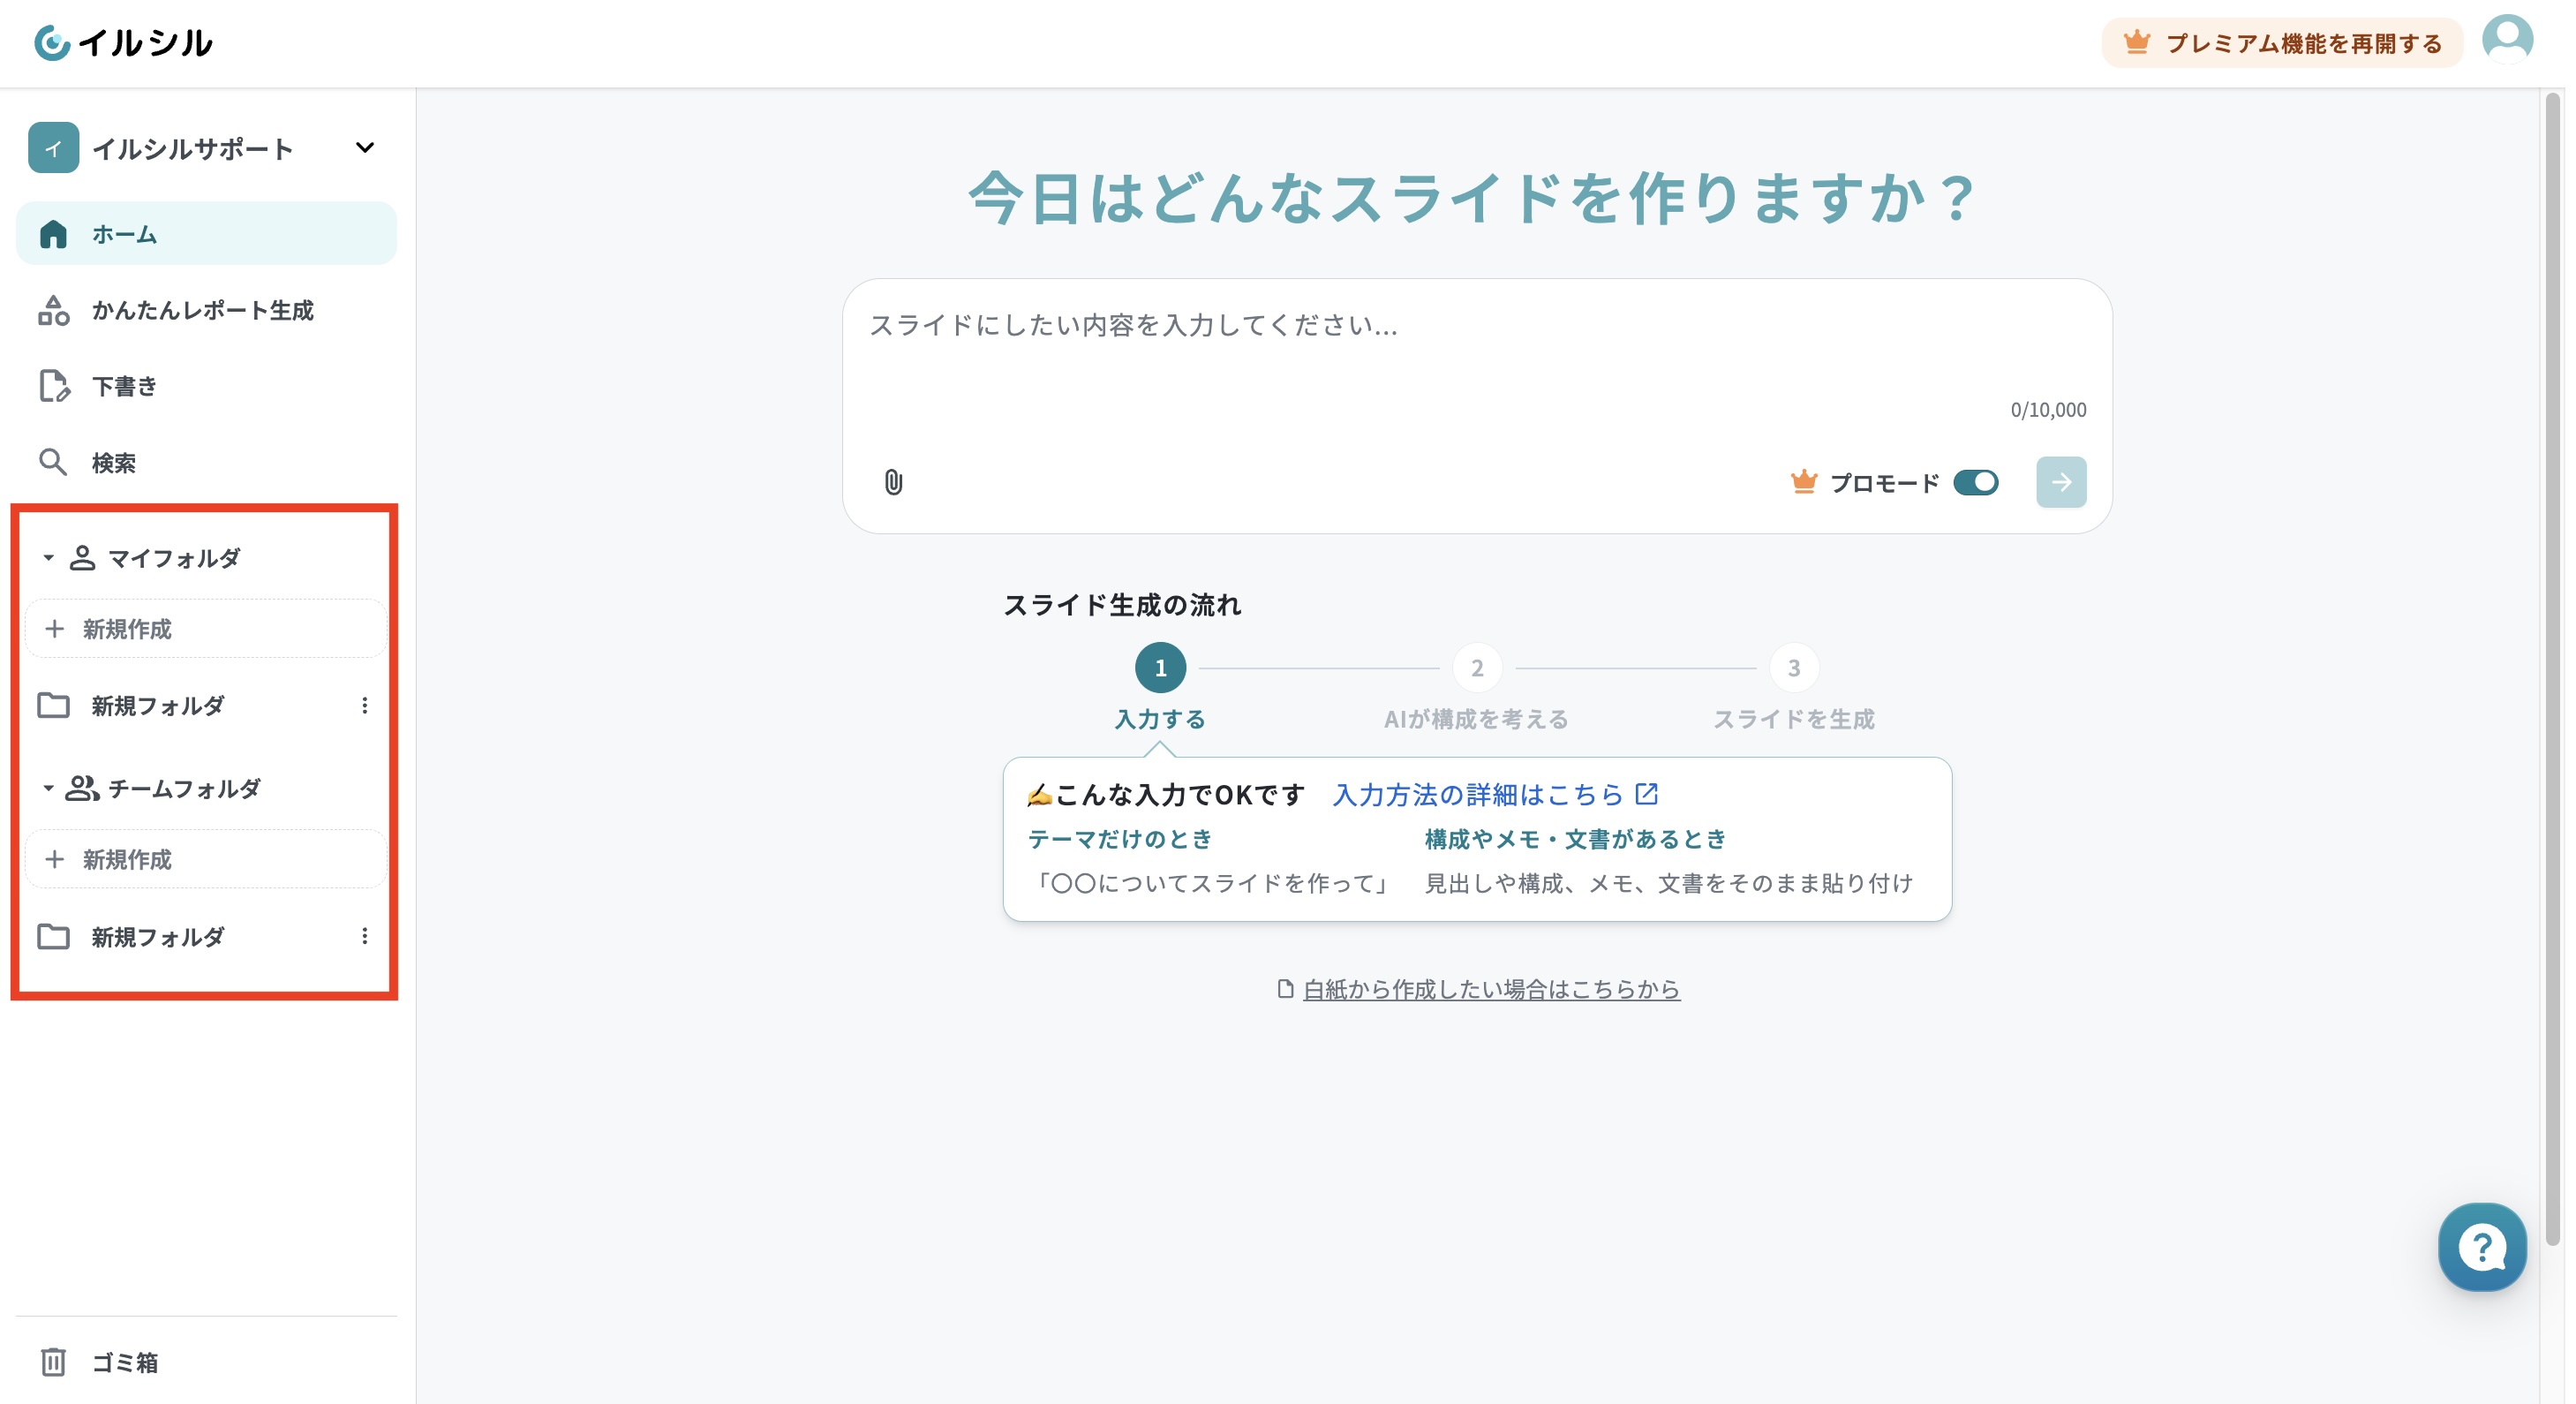Open the user profile avatar

click(2507, 40)
